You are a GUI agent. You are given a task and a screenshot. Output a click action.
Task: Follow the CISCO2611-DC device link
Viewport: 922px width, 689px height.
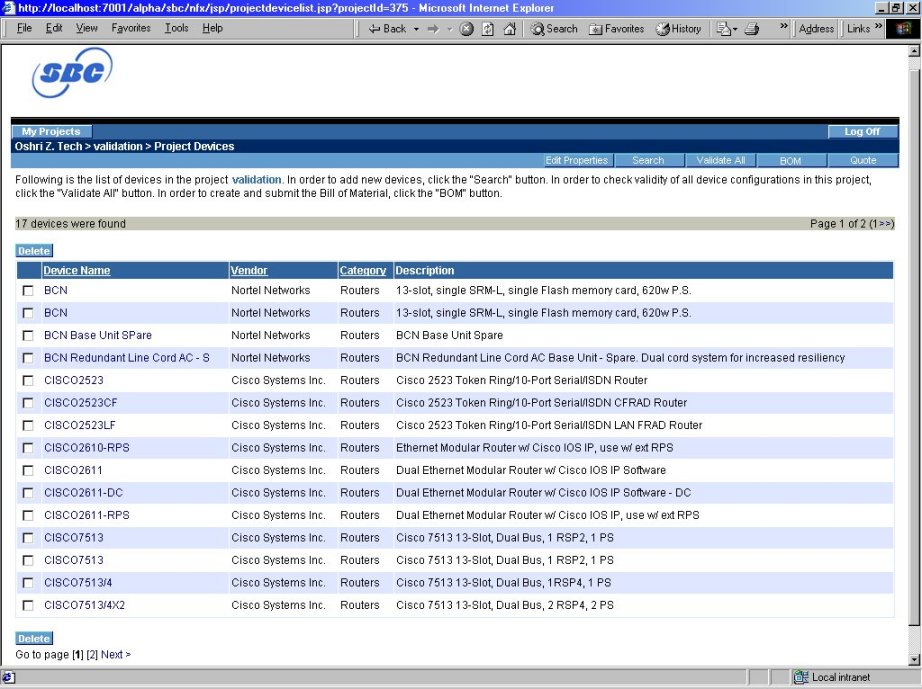[83, 493]
